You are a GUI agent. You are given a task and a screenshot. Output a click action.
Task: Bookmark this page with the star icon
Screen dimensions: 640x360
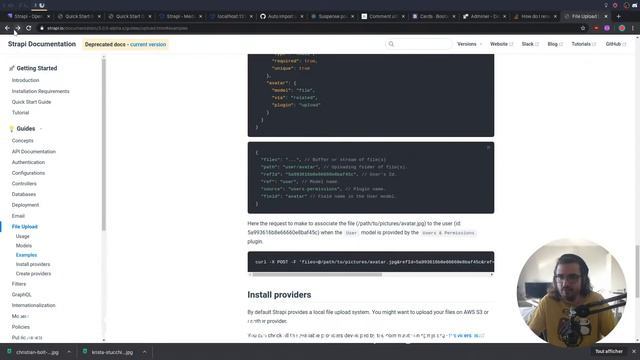point(583,28)
